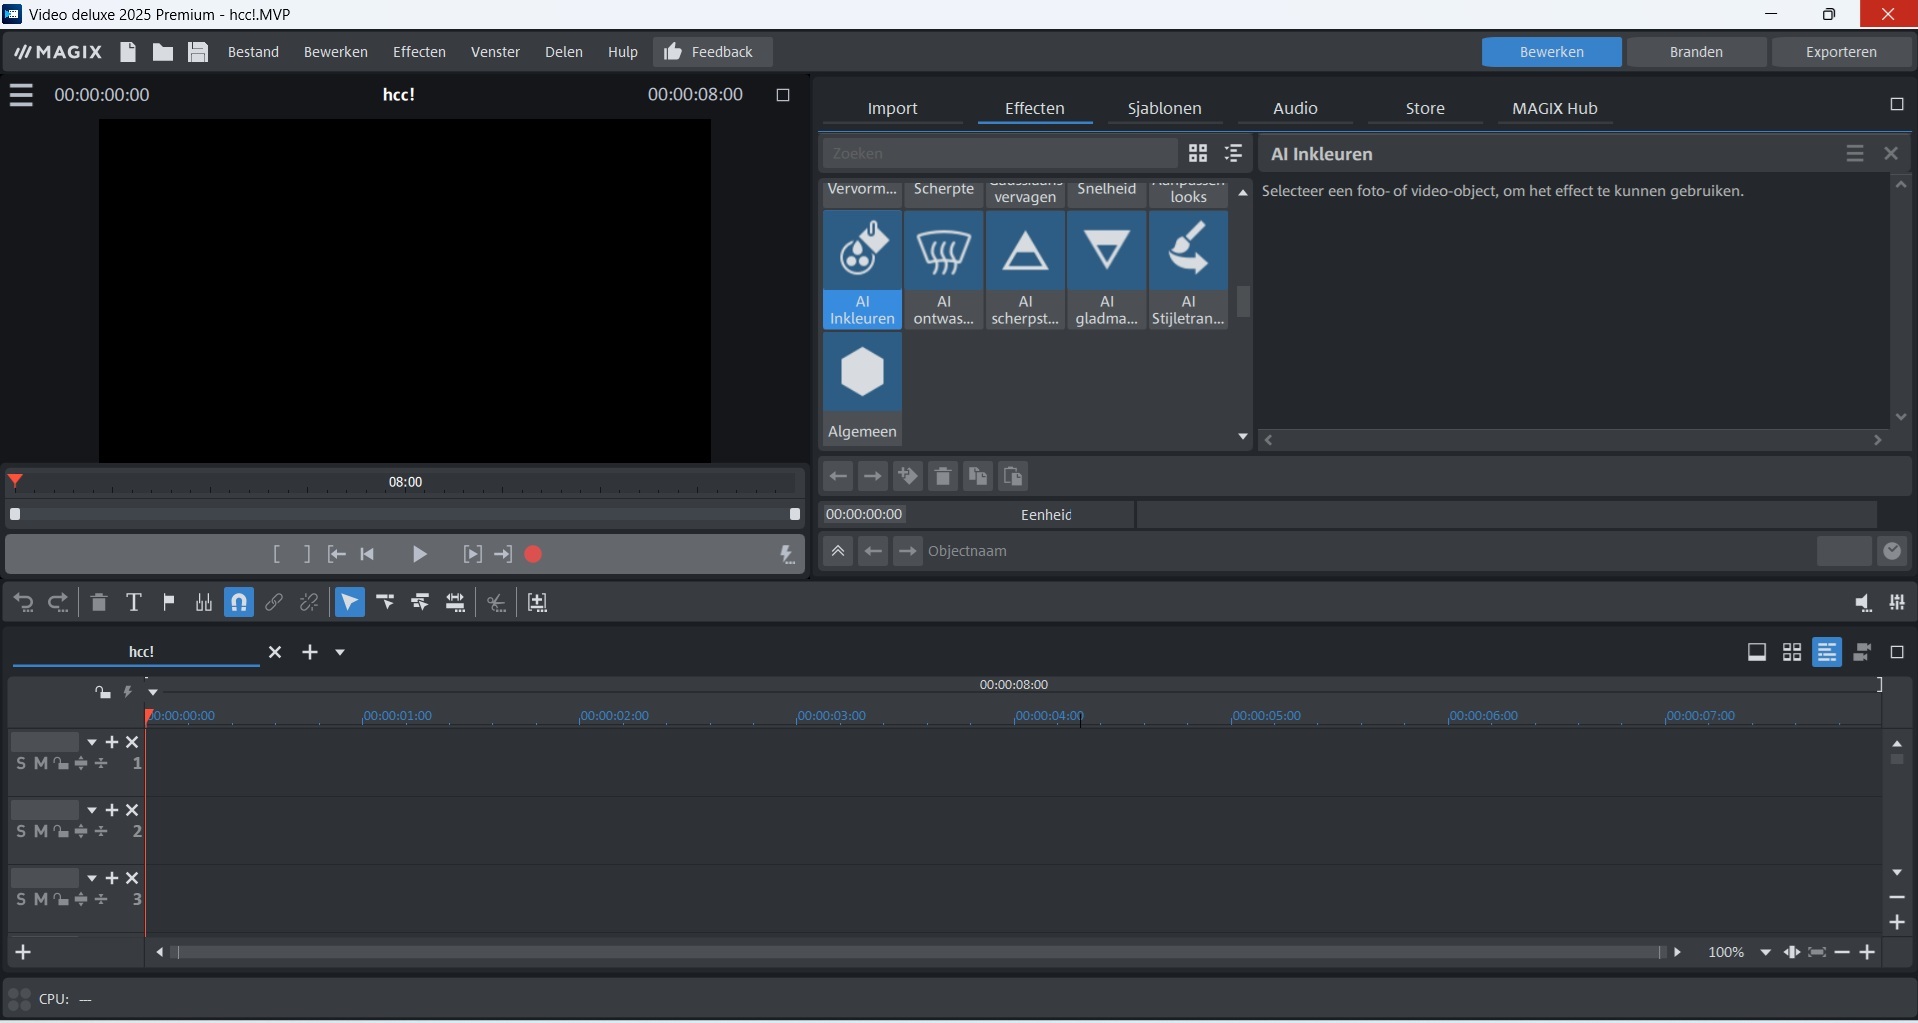Toggle the lock on track 3

[61, 900]
